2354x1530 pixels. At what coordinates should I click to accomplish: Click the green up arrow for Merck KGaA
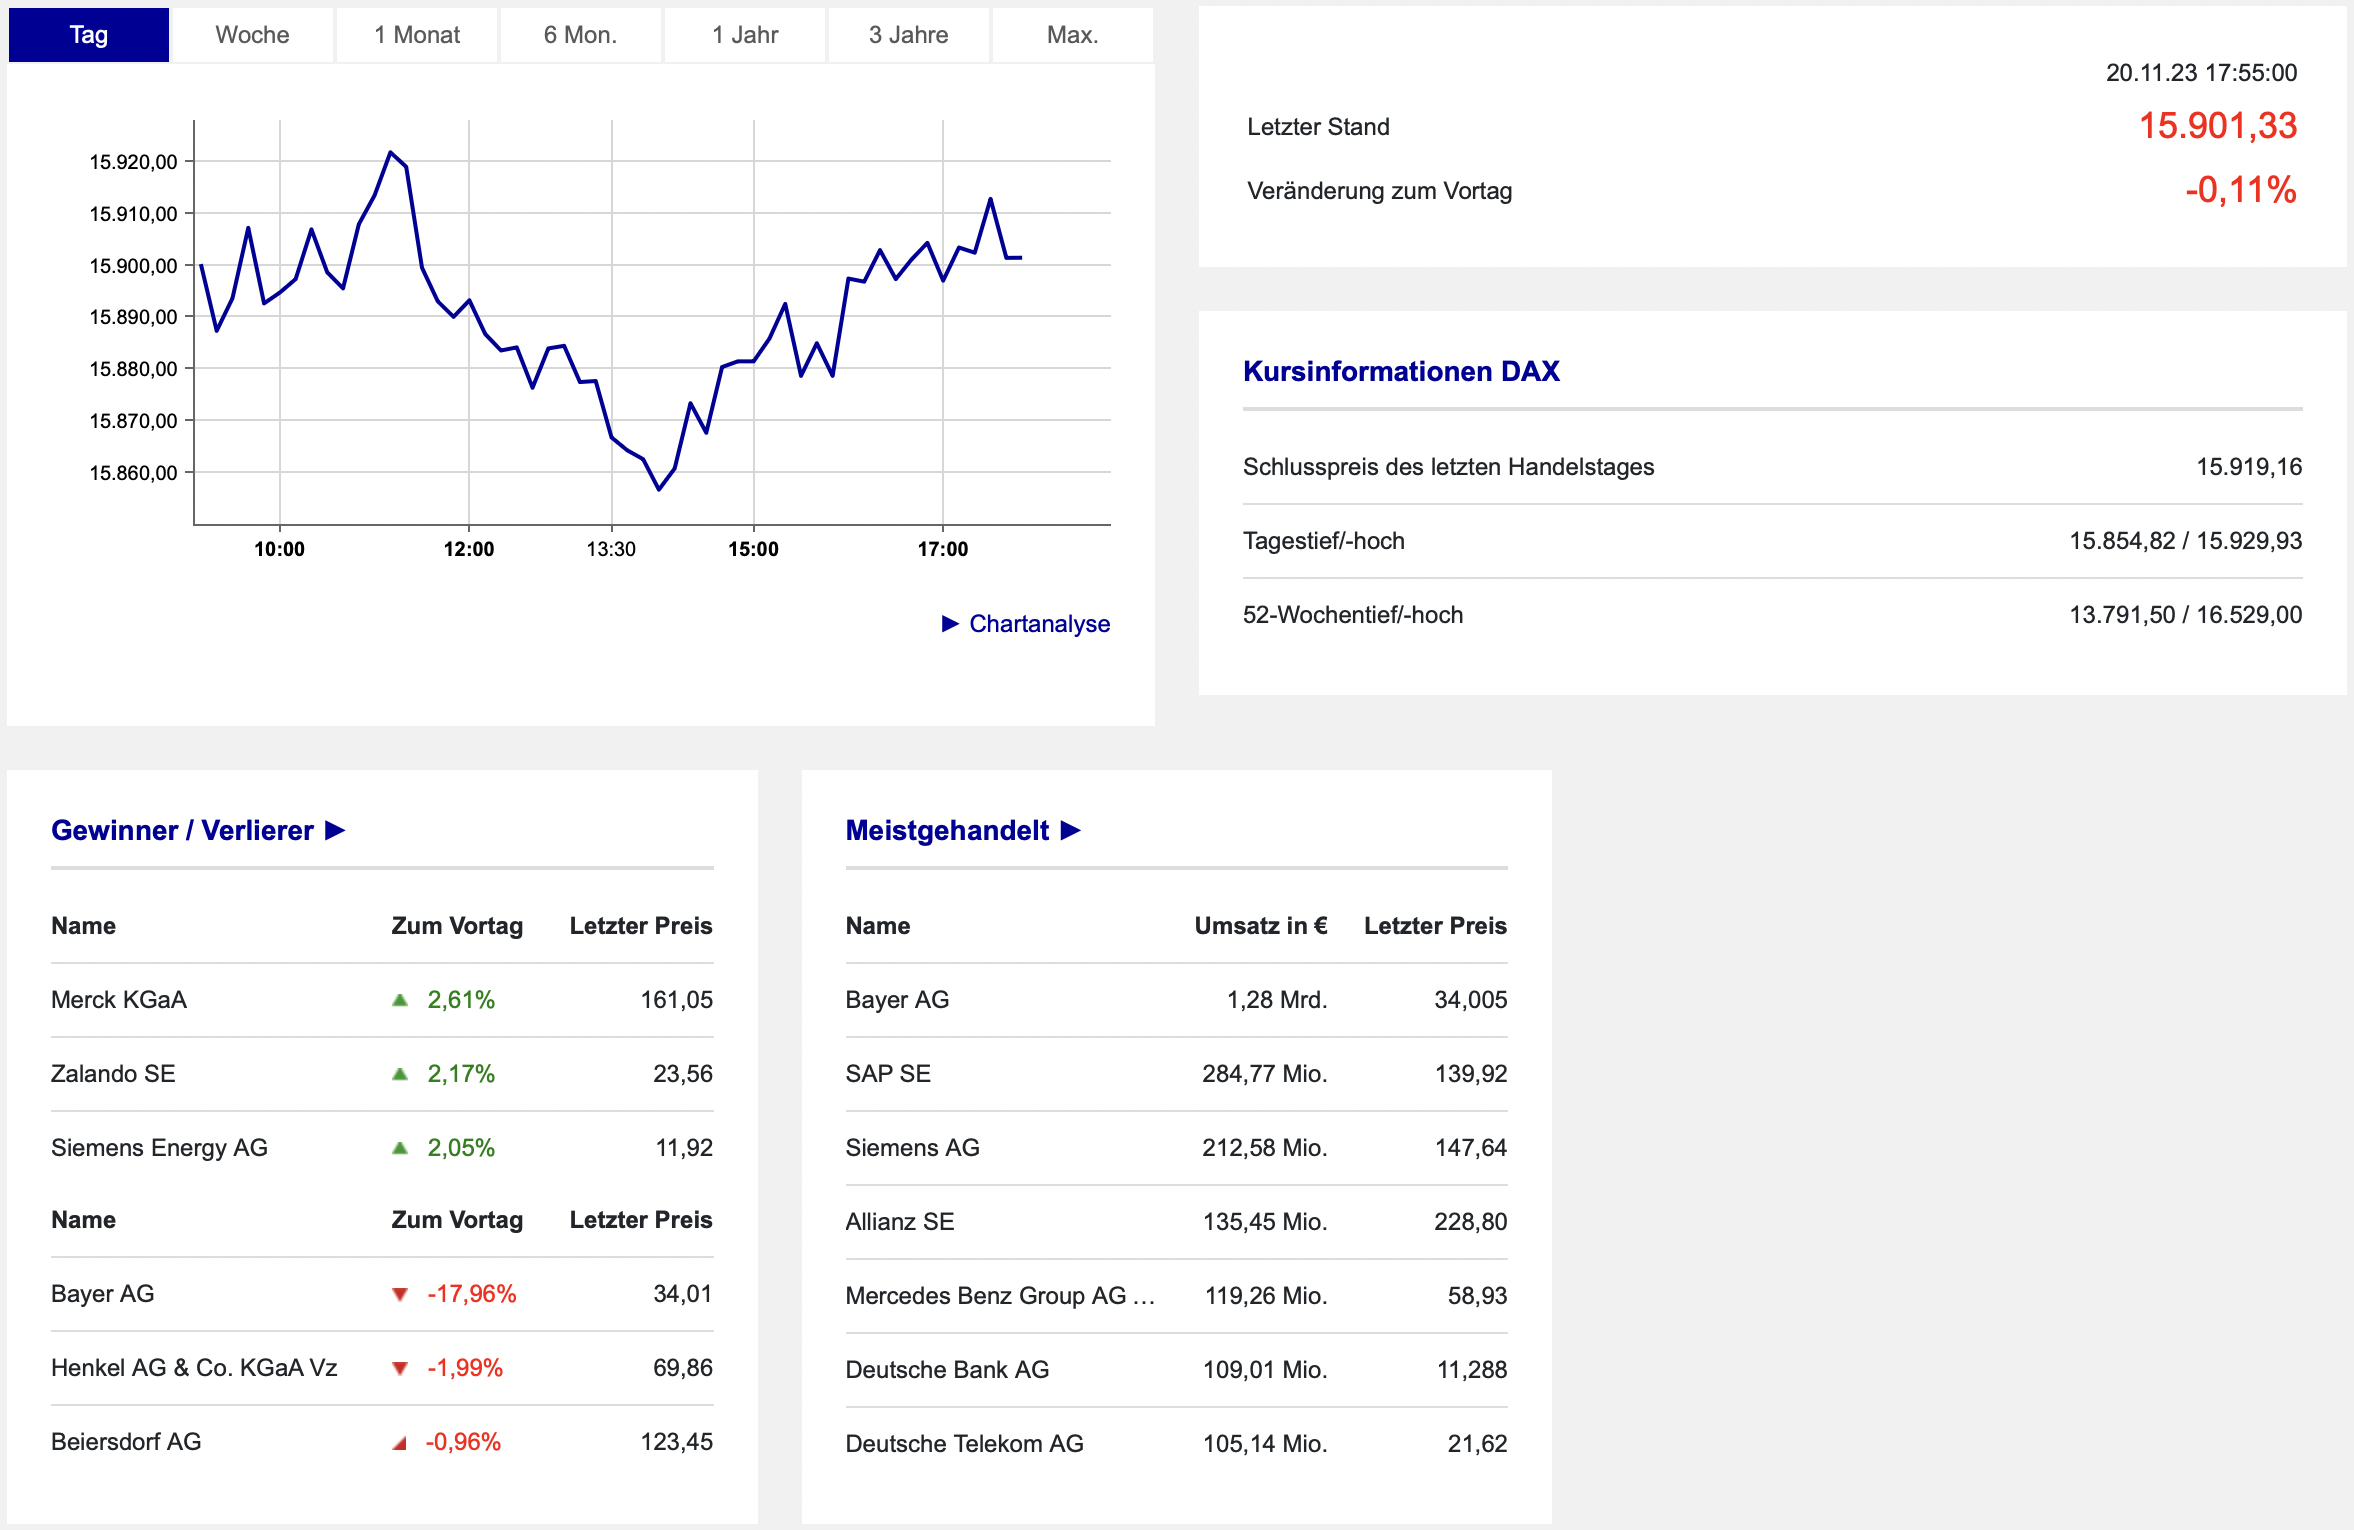pyautogui.click(x=400, y=1000)
